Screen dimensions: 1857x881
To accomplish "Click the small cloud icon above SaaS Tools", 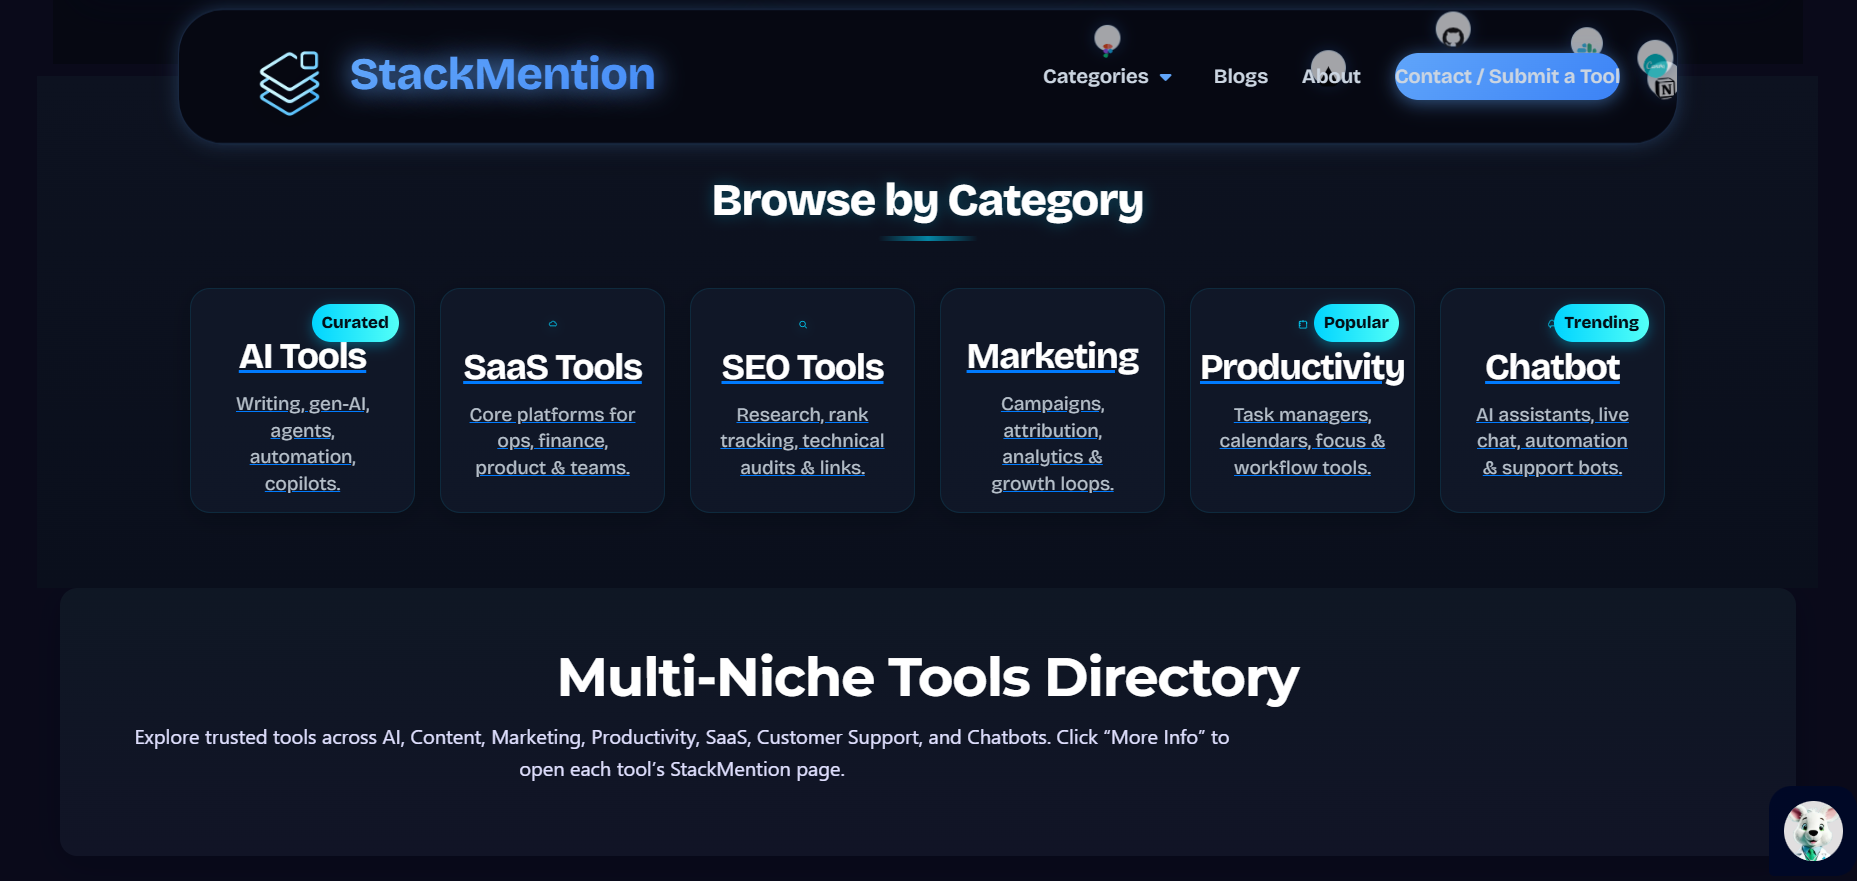I will (x=552, y=324).
